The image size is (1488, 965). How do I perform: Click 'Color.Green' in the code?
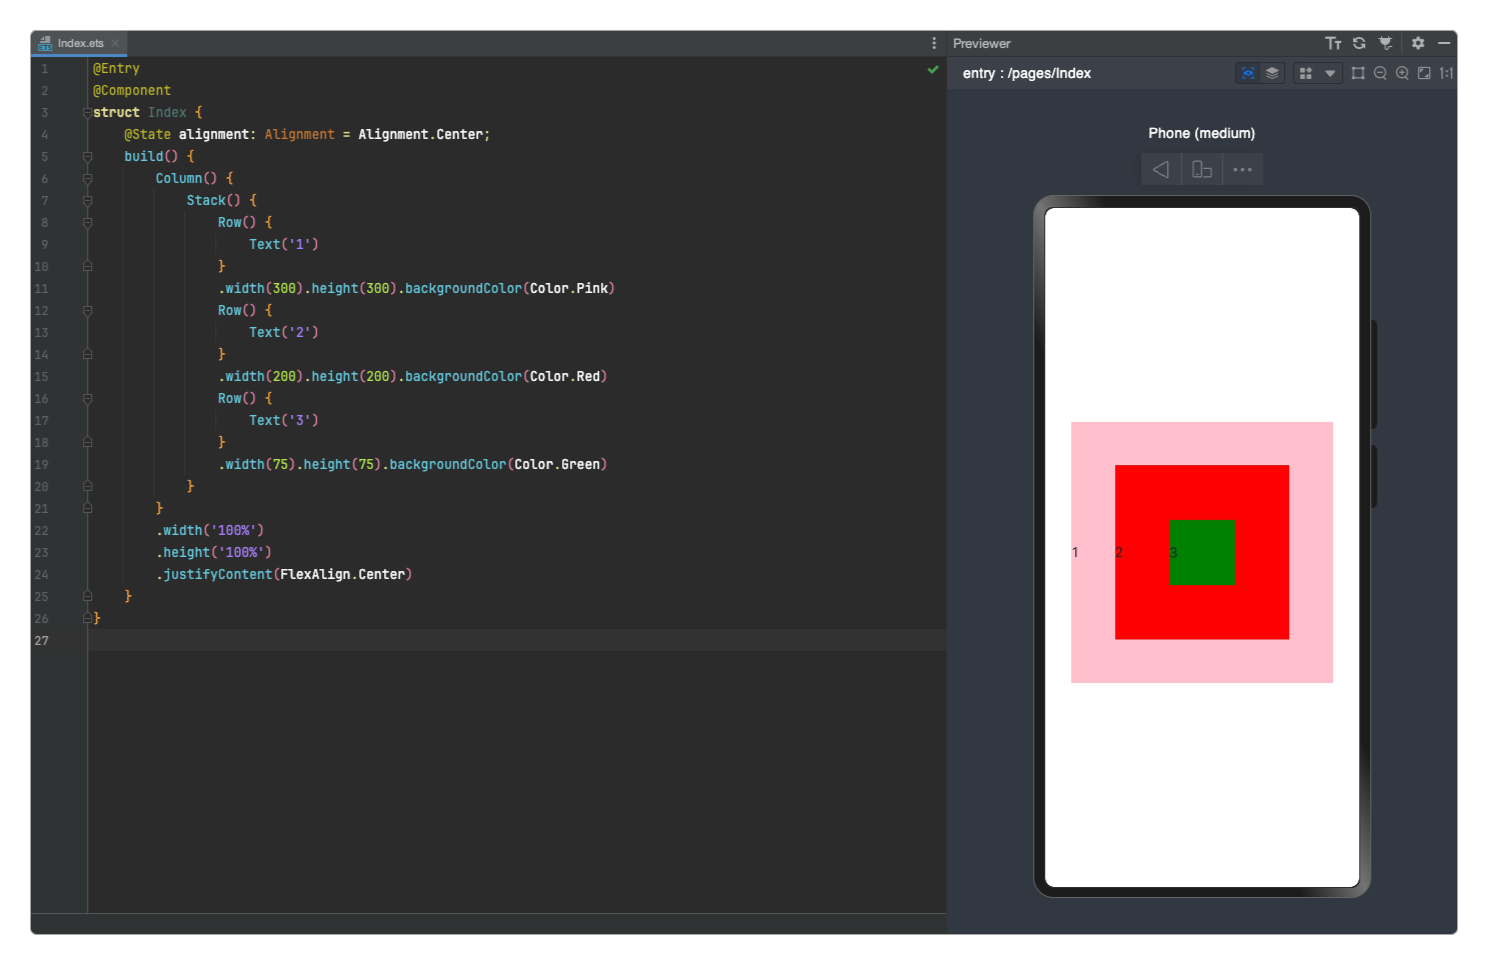557,465
